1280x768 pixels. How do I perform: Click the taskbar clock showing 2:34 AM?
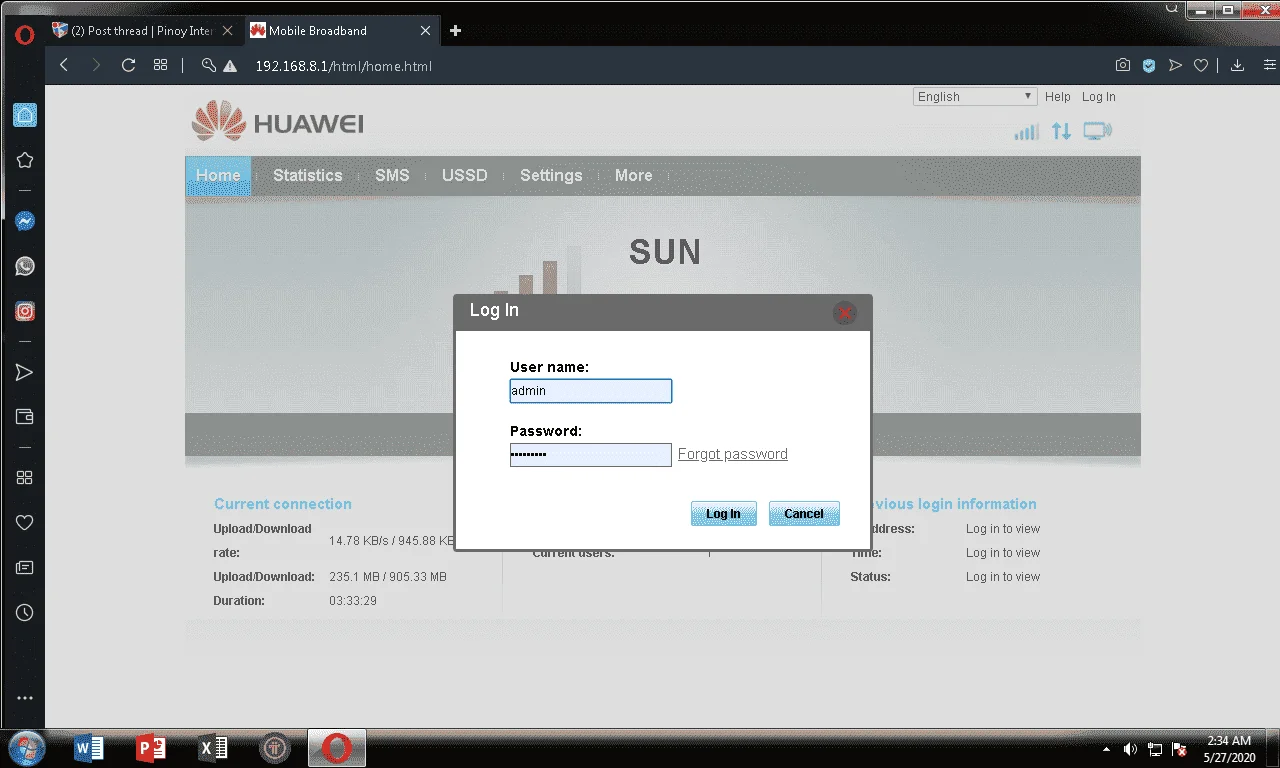[x=1229, y=749]
